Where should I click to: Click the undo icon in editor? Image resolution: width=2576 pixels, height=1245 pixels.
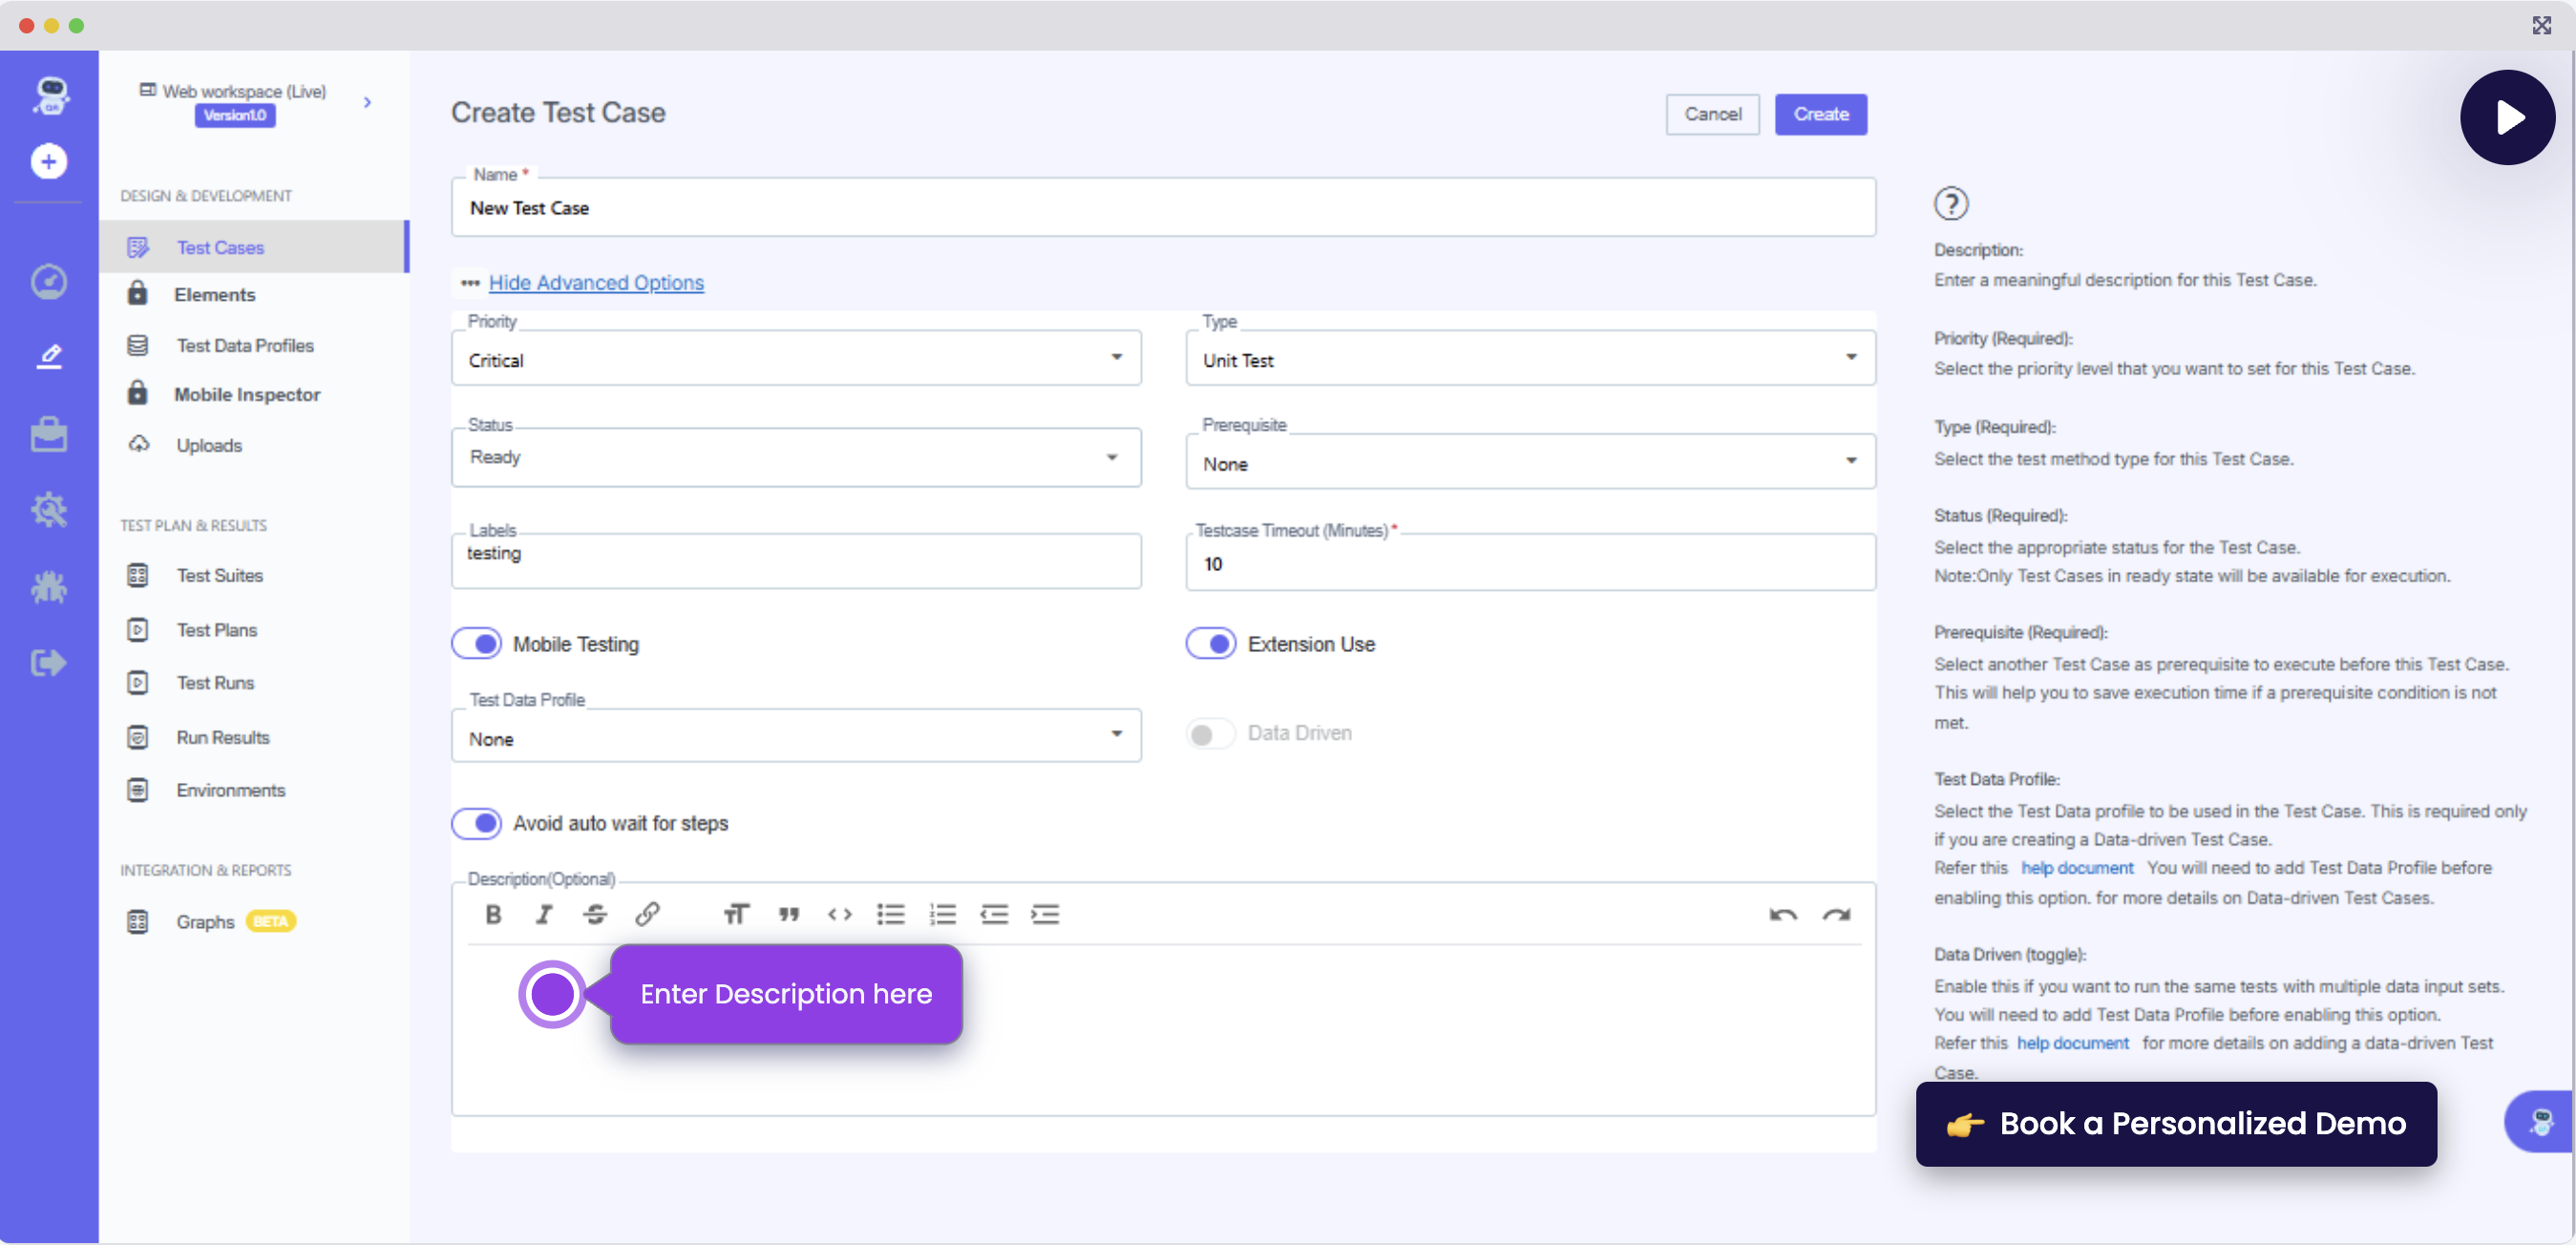[1782, 914]
